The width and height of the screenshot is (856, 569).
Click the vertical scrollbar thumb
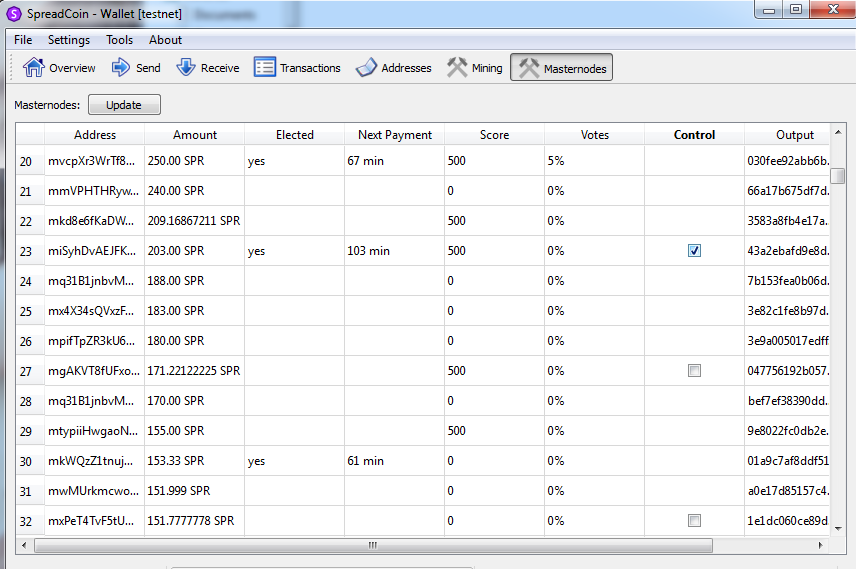click(x=837, y=176)
